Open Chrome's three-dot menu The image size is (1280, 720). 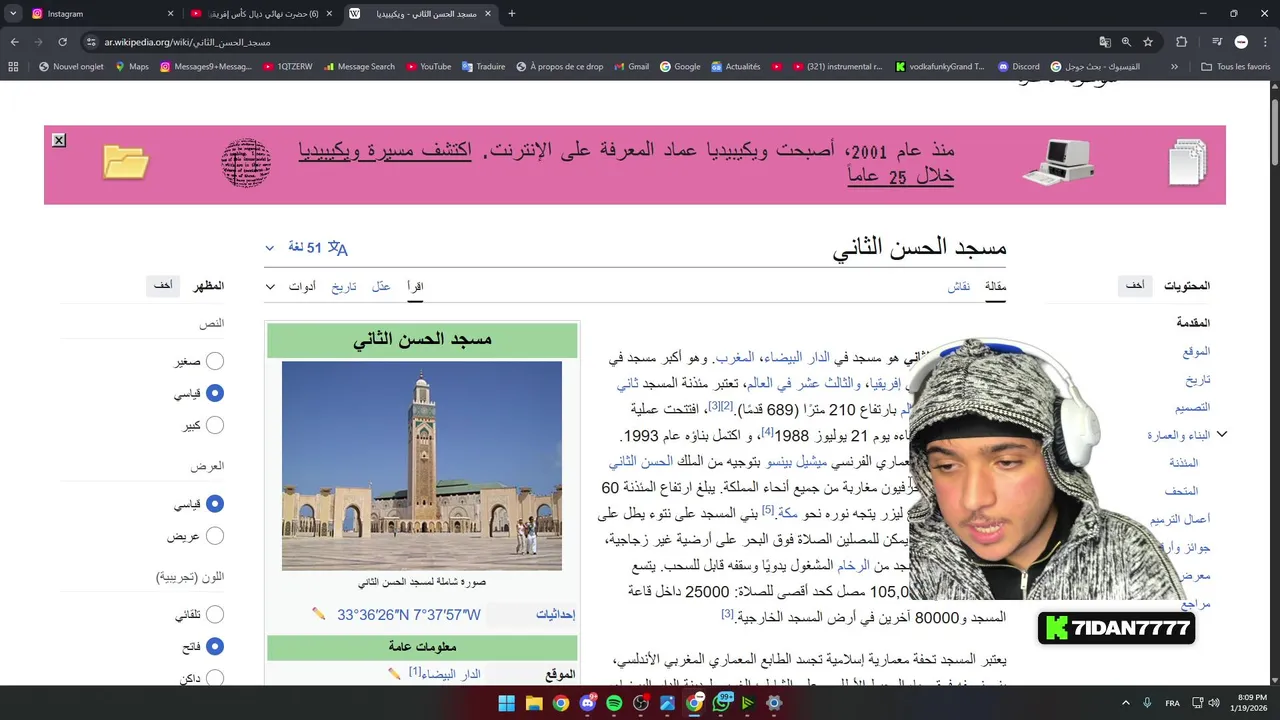(1266, 42)
